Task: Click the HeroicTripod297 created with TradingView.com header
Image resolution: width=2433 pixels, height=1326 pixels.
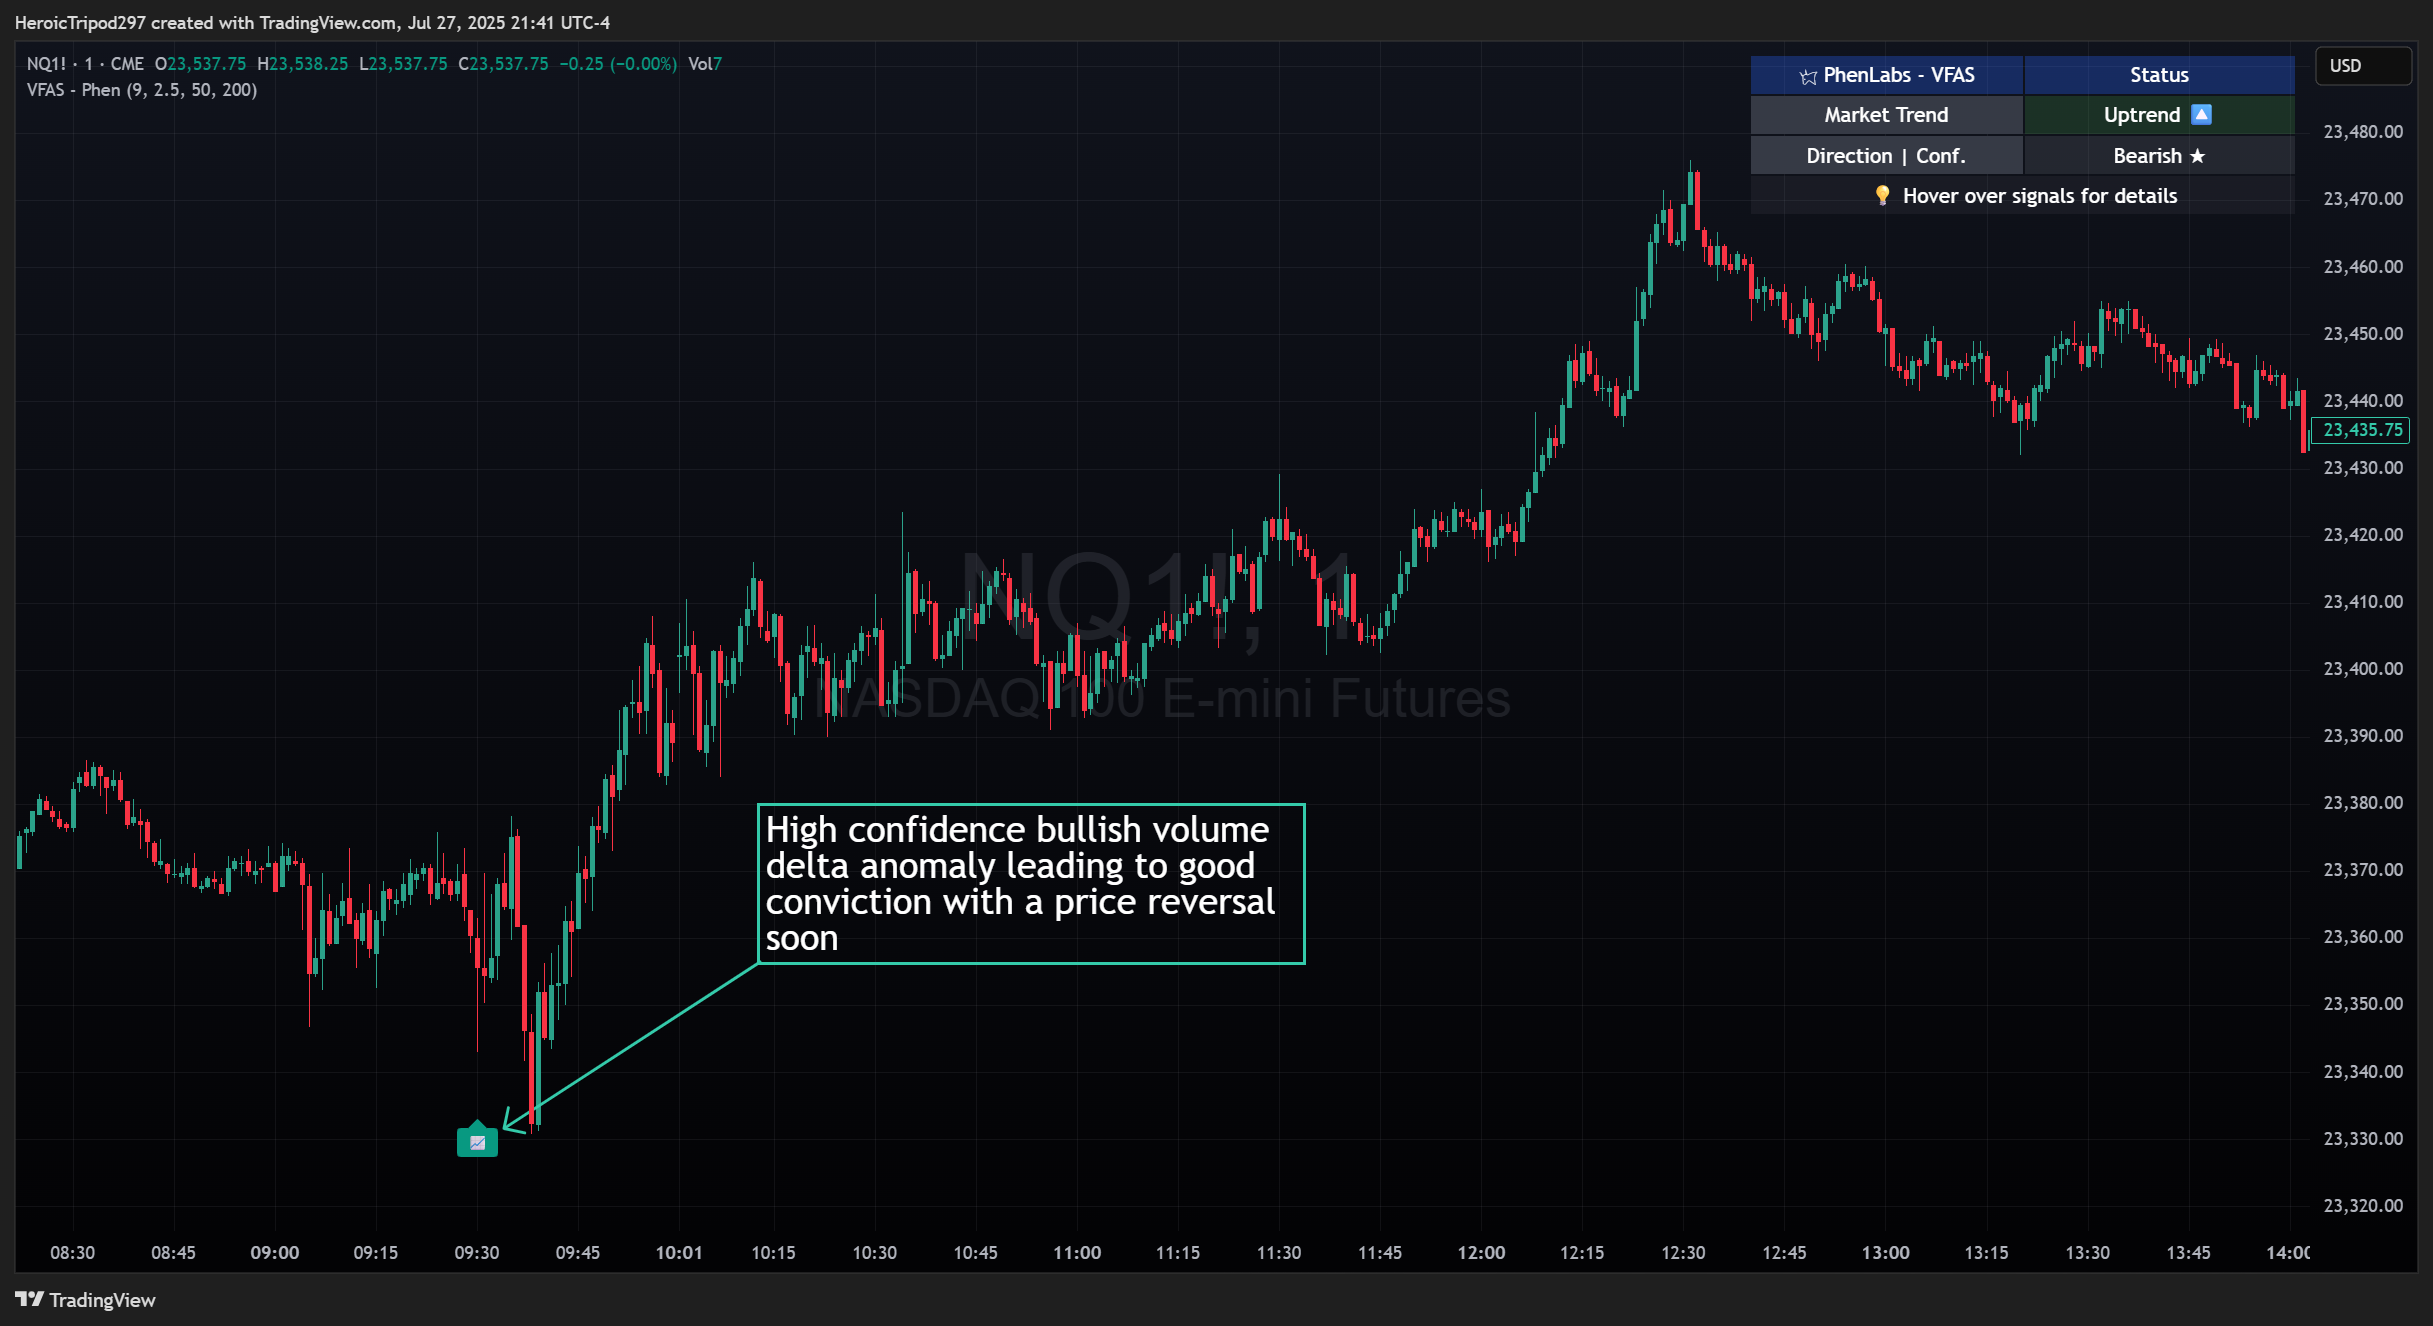Action: [312, 22]
